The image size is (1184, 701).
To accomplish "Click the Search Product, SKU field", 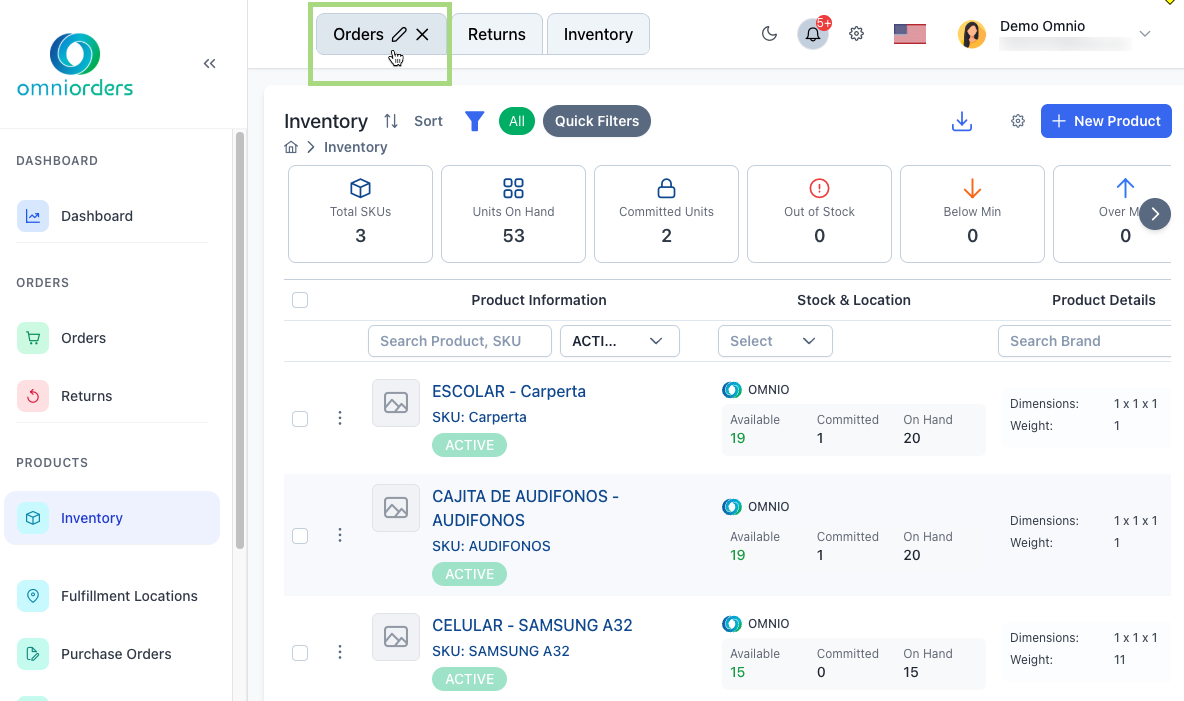I will (459, 341).
